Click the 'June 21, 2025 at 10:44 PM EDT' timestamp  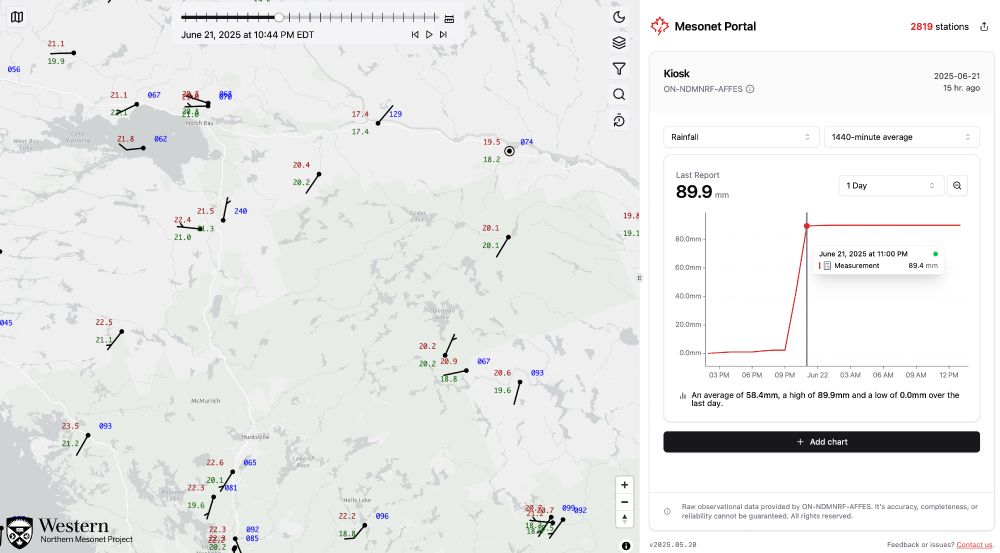pyautogui.click(x=247, y=35)
